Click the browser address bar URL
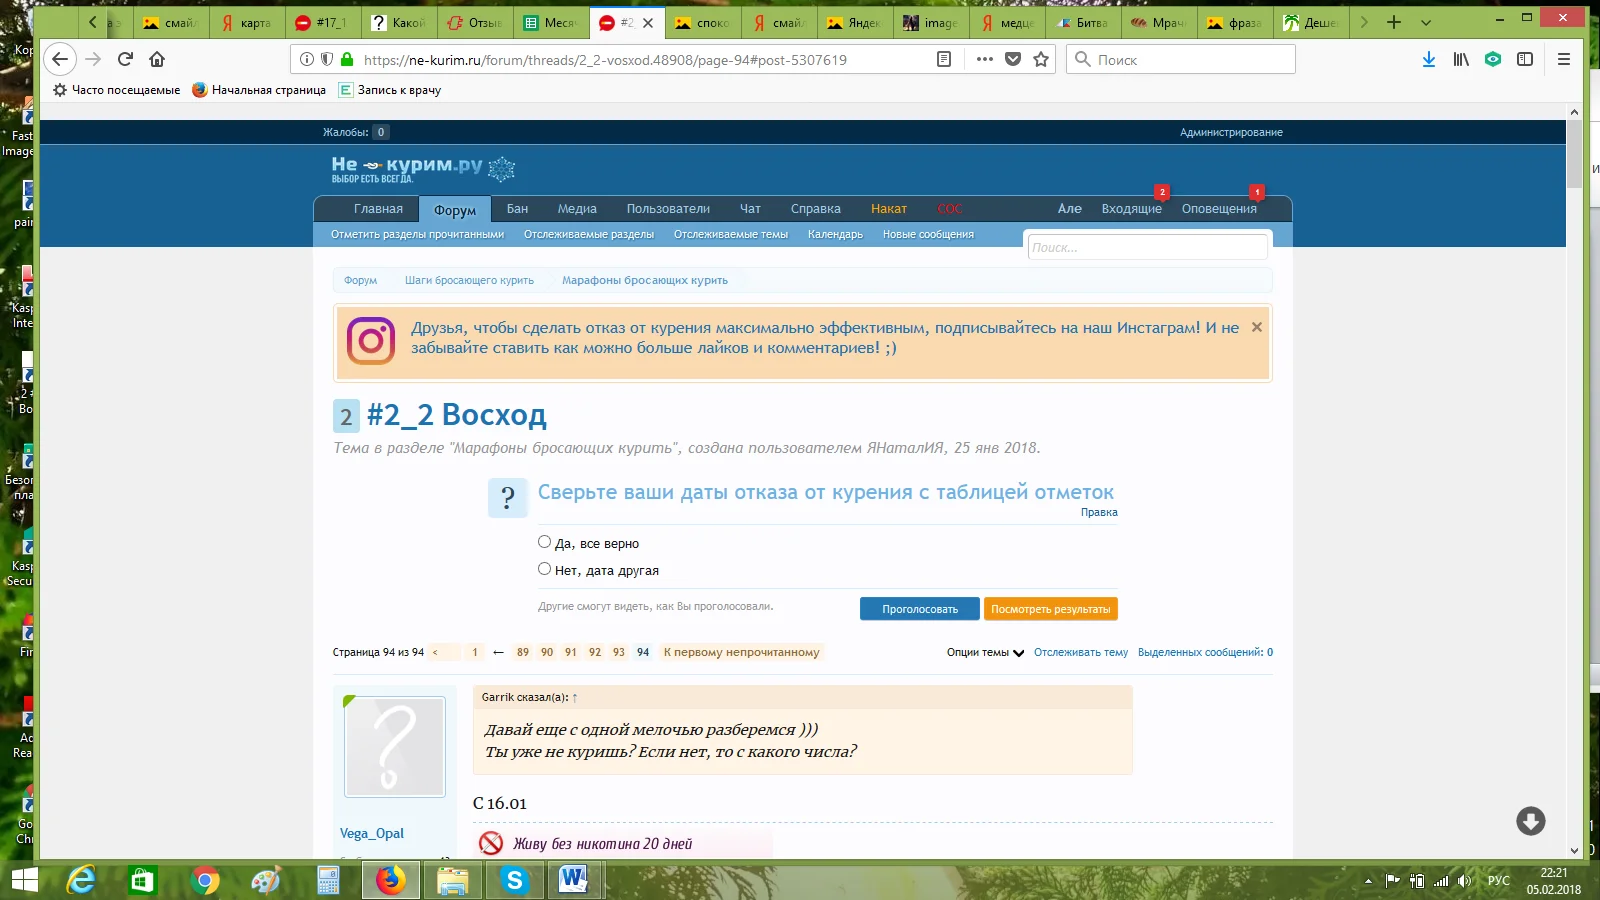The image size is (1600, 900). click(x=605, y=60)
